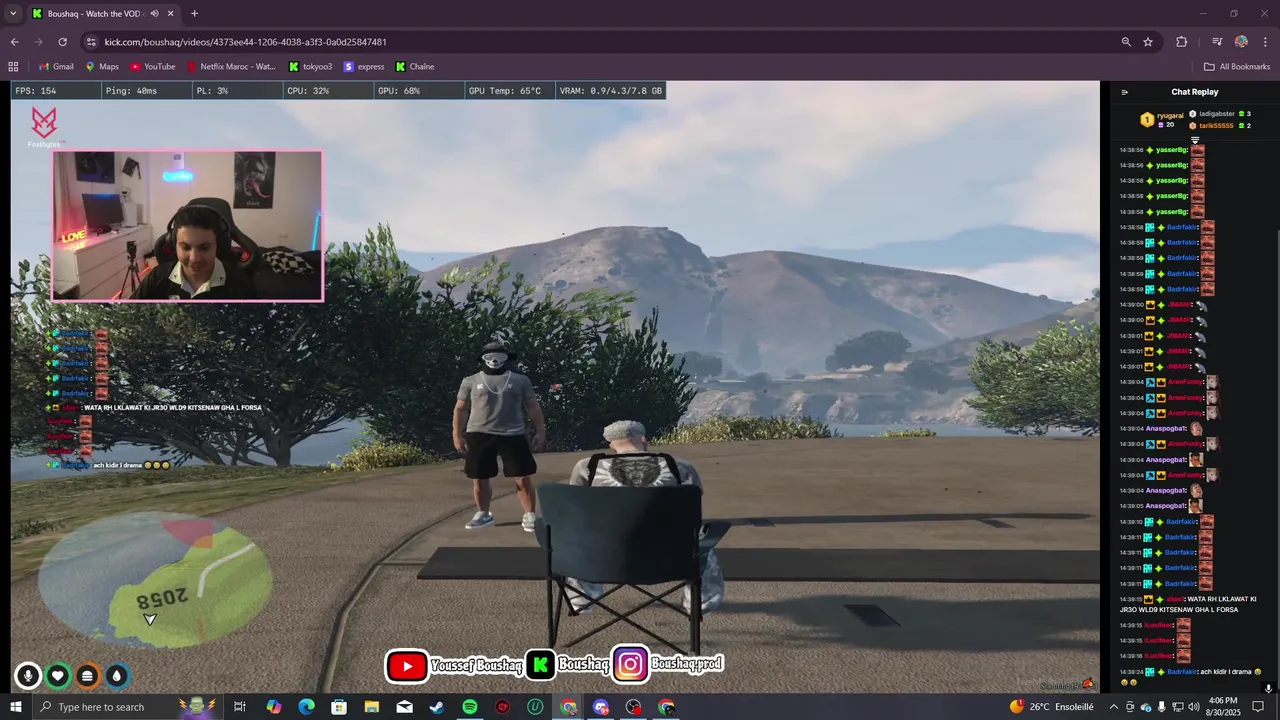Go back to the previous page

(14, 42)
